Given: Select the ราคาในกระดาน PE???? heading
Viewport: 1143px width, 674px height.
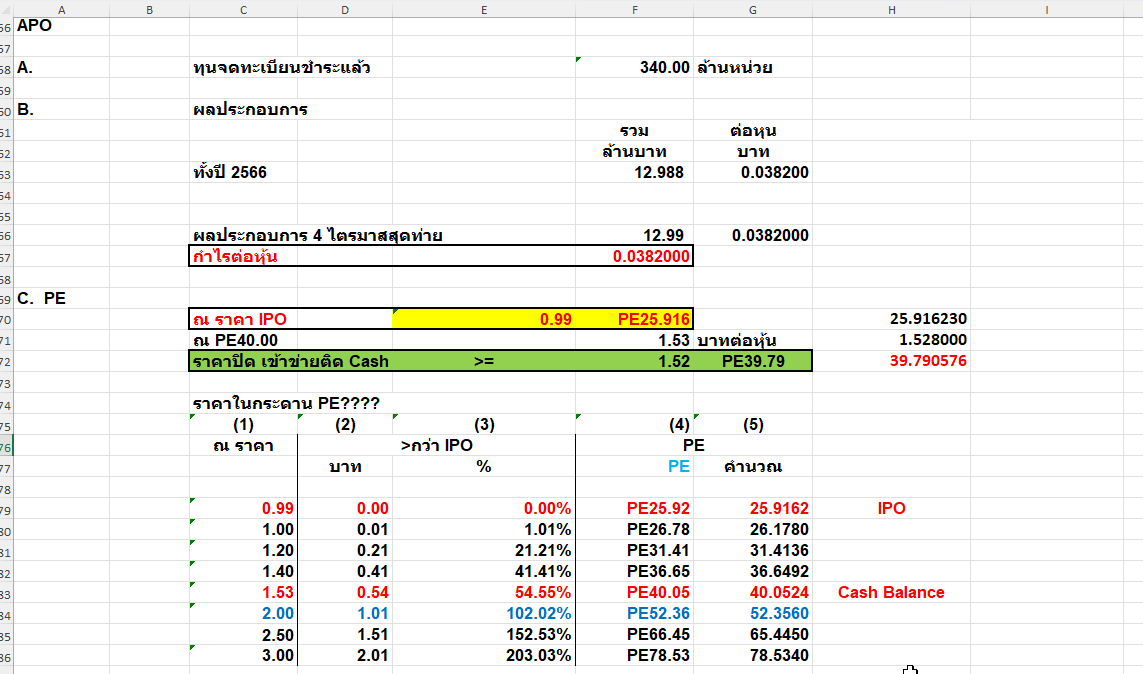Looking at the screenshot, I should pyautogui.click(x=286, y=404).
